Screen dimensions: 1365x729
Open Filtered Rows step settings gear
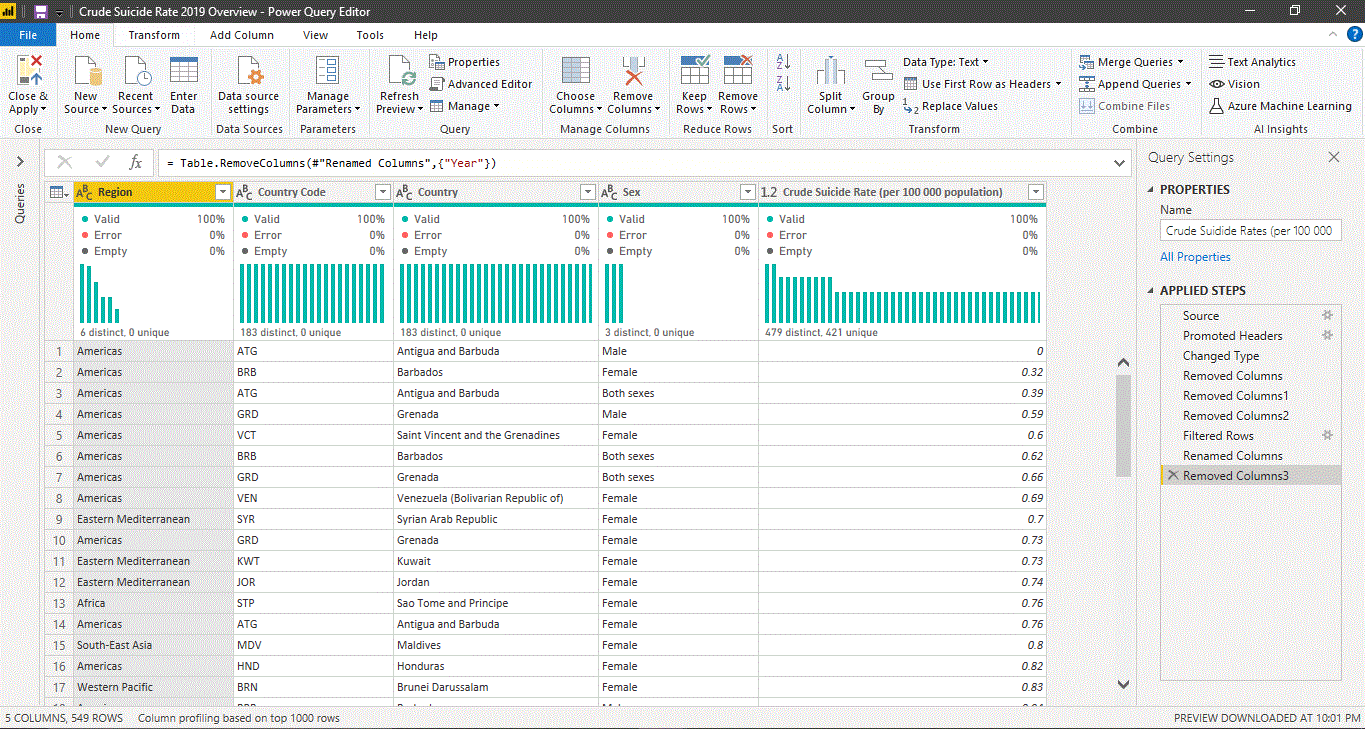click(1328, 435)
